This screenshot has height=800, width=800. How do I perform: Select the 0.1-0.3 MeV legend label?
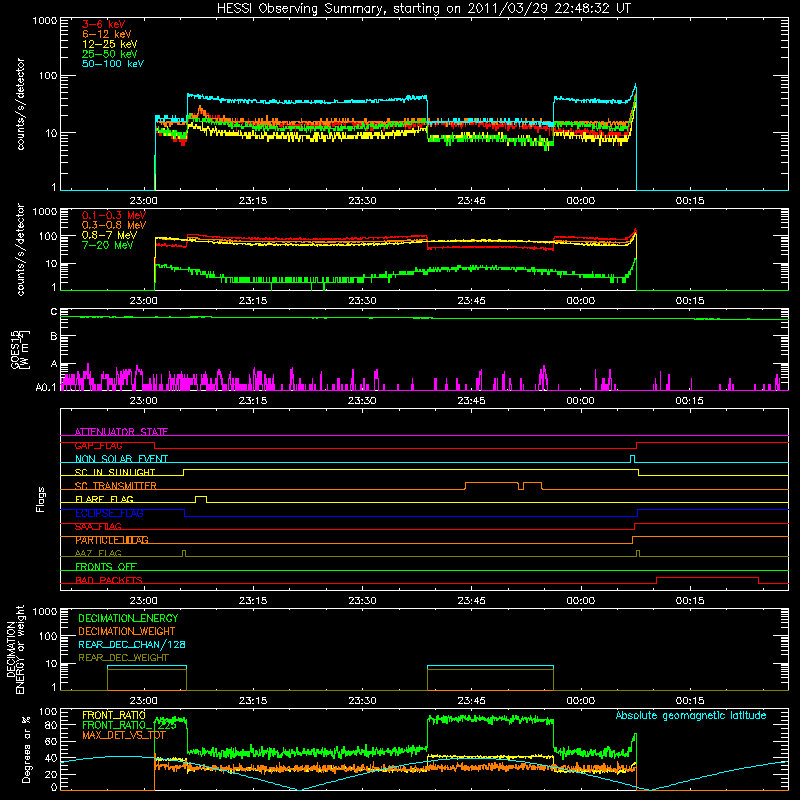(114, 215)
